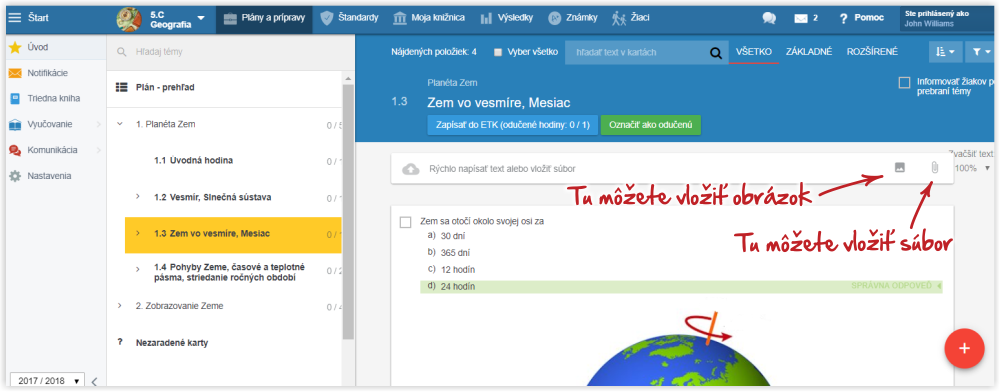Image resolution: width=1000 pixels, height=392 pixels.
Task: Open the chat bubbles icon in header
Action: [769, 18]
